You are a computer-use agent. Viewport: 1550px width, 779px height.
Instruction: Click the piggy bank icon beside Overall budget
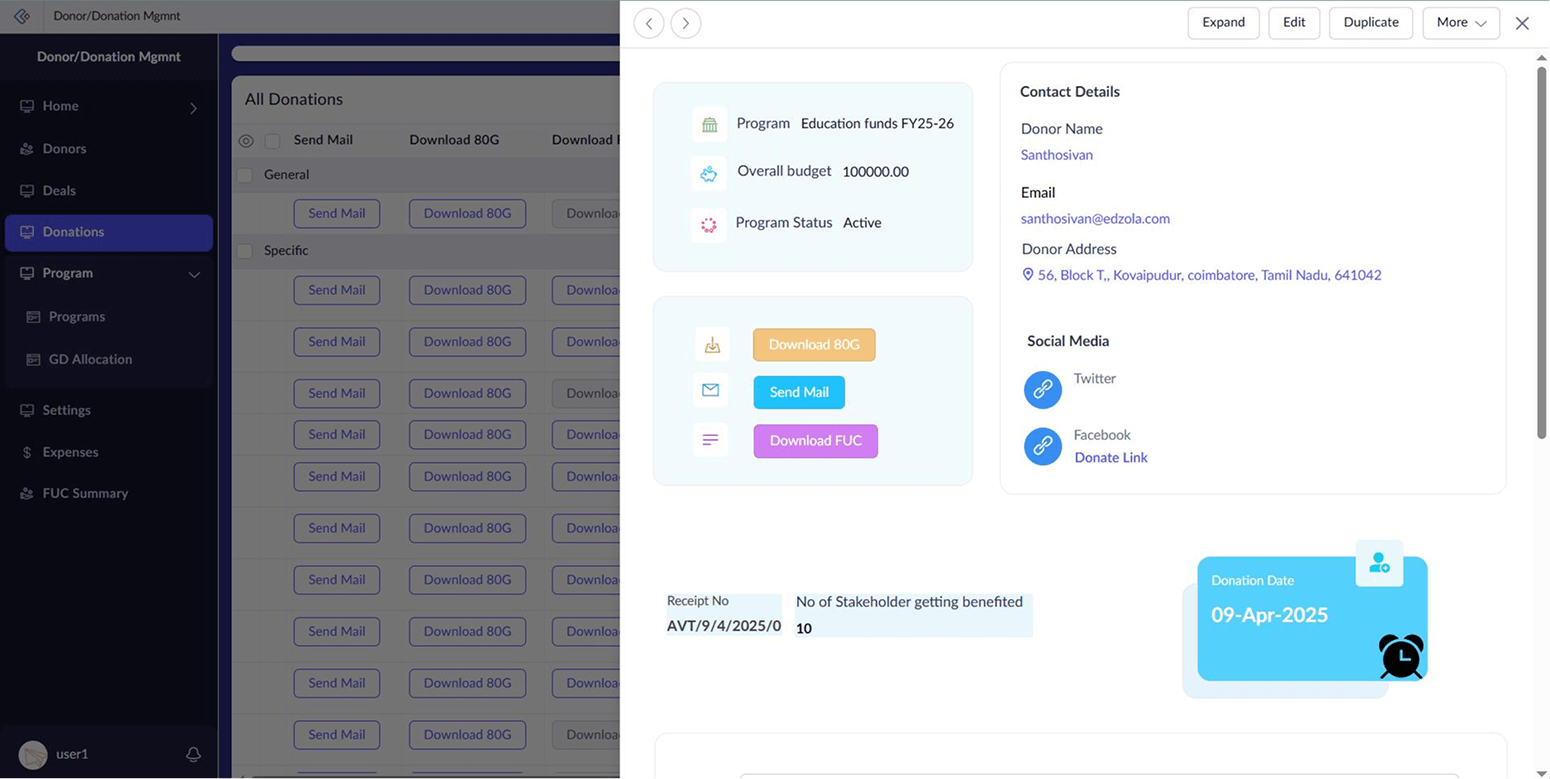(x=709, y=173)
